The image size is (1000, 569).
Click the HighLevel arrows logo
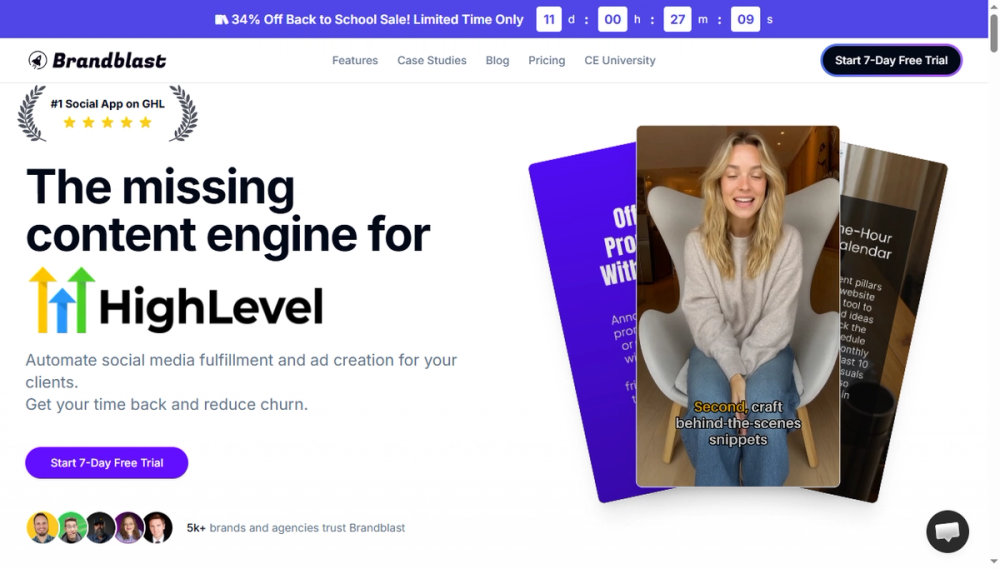62,300
